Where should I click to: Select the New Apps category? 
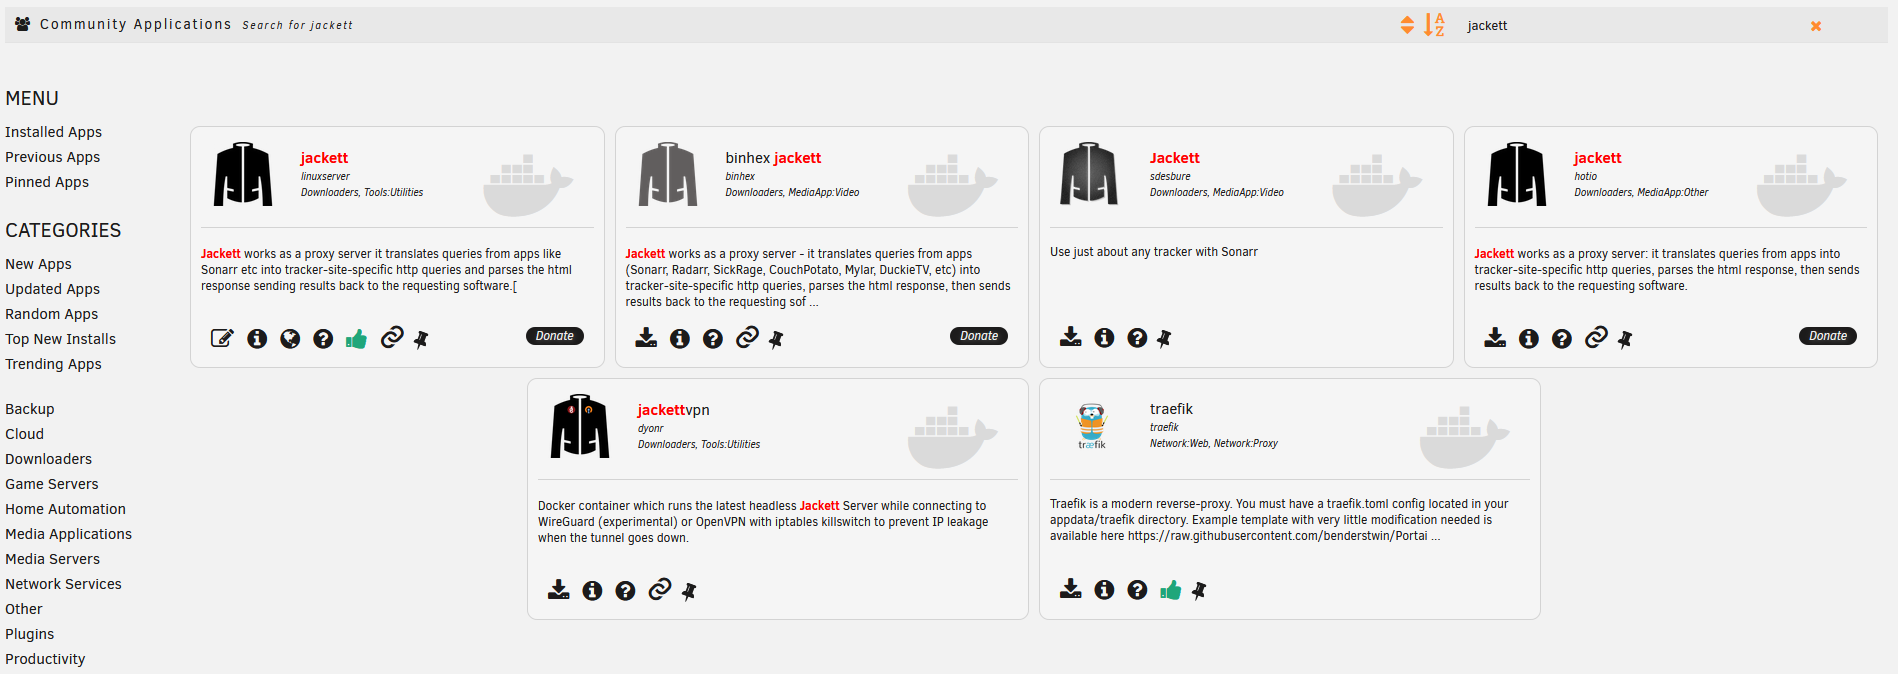click(x=39, y=264)
